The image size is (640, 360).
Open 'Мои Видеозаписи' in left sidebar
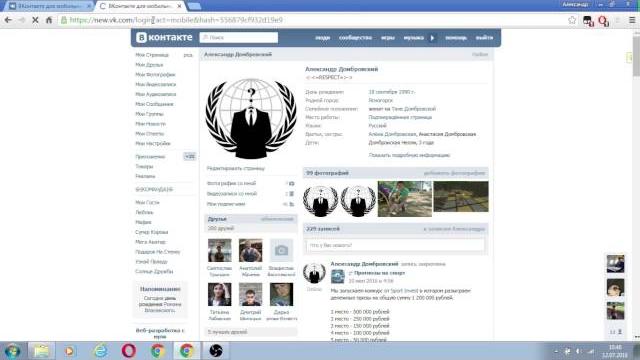click(156, 84)
